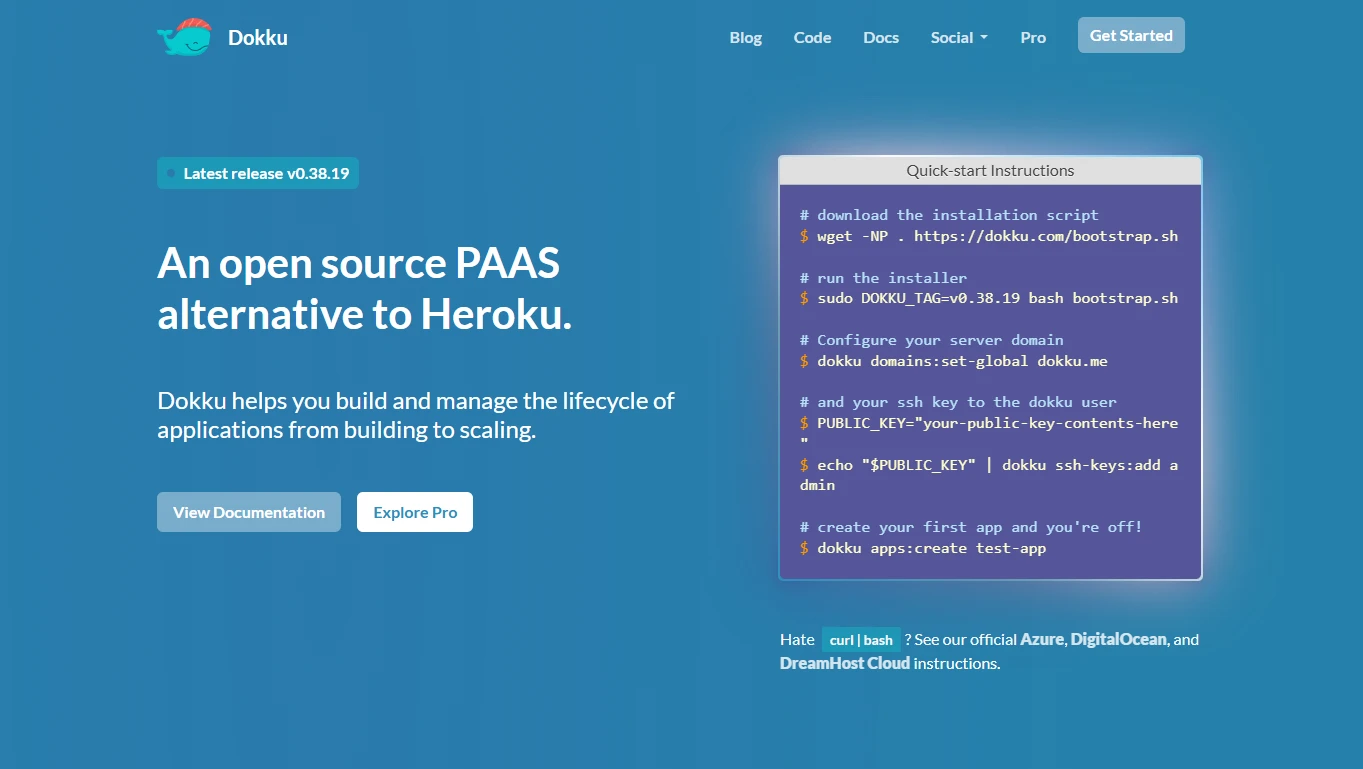Go to the Code navigation link
The height and width of the screenshot is (769, 1363).
click(x=813, y=38)
